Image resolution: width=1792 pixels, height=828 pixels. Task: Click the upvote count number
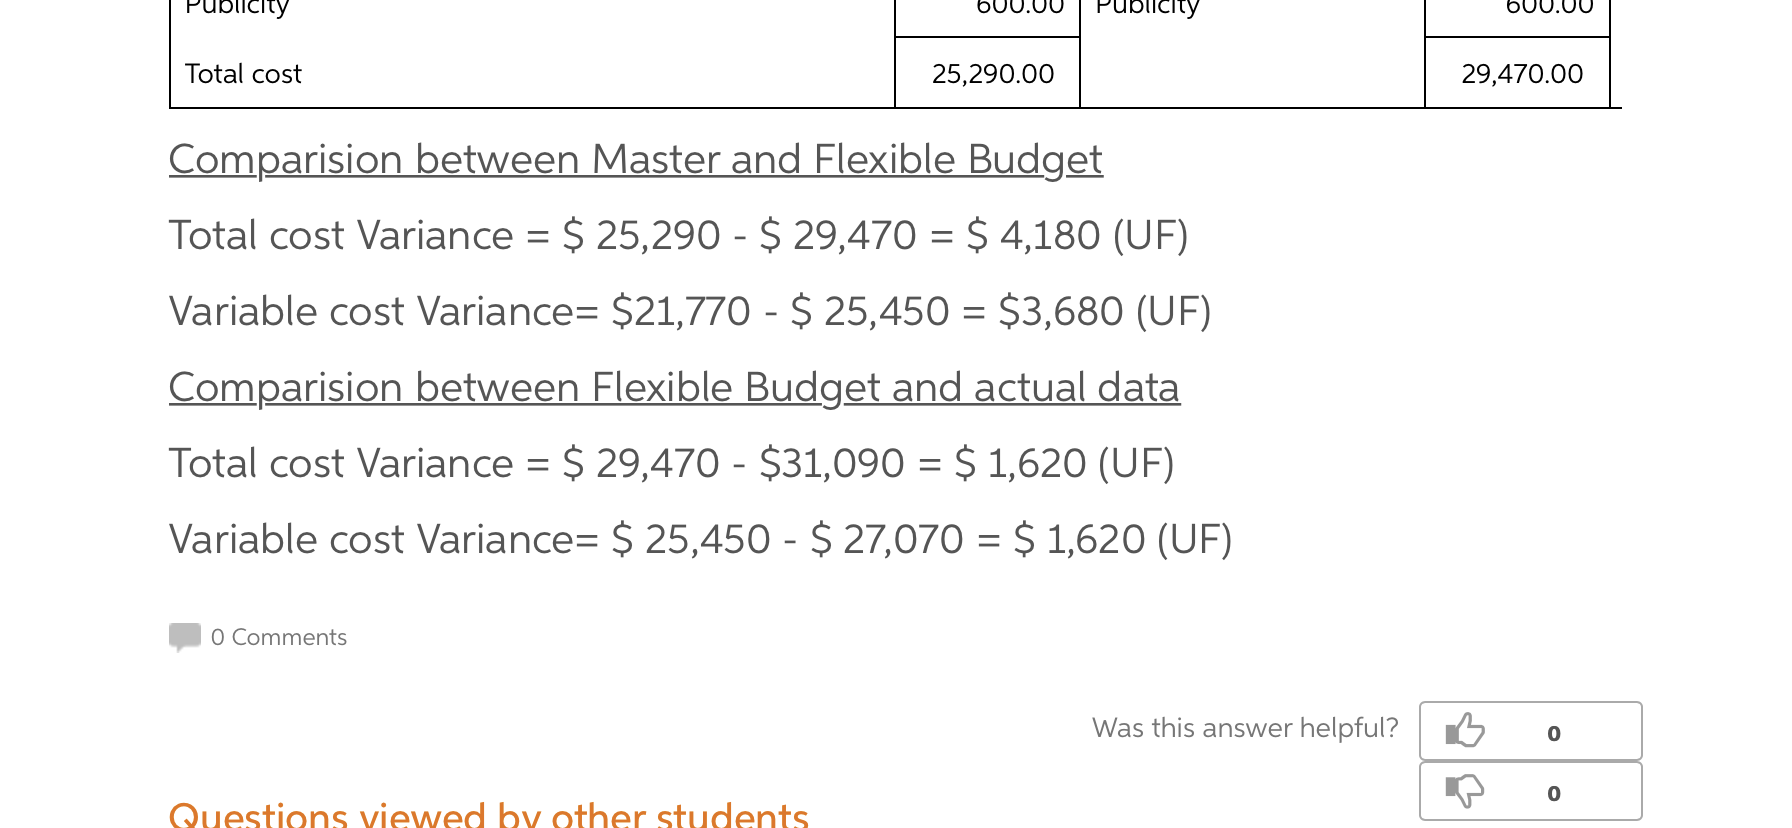(x=1553, y=733)
